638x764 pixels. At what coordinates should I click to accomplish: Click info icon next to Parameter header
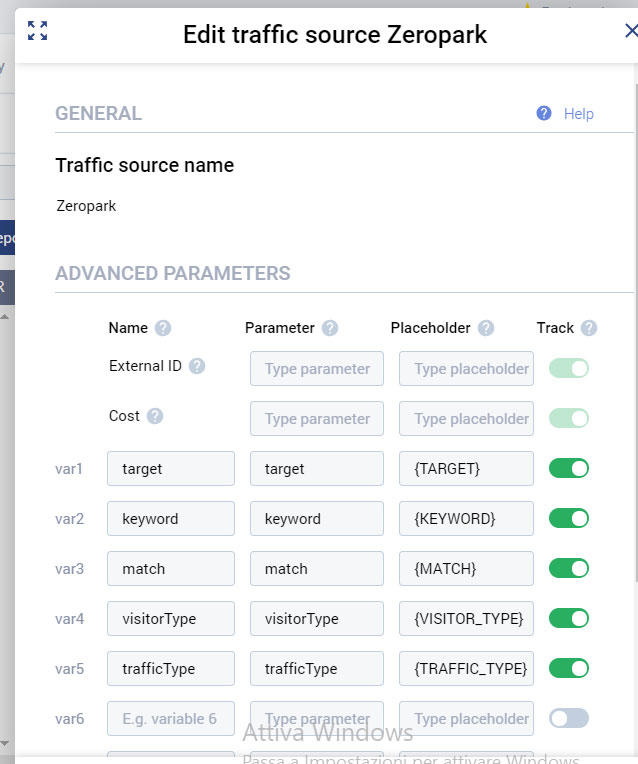[x=330, y=328]
